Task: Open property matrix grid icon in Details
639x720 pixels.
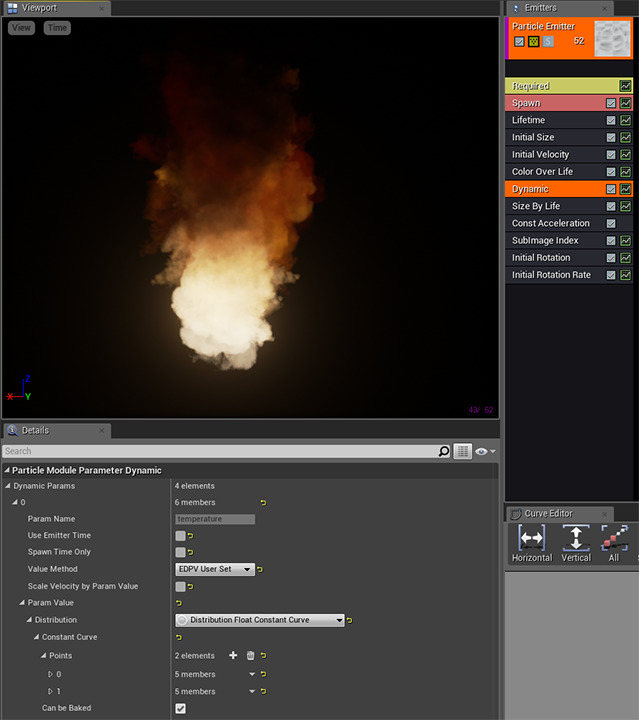Action: click(x=463, y=452)
